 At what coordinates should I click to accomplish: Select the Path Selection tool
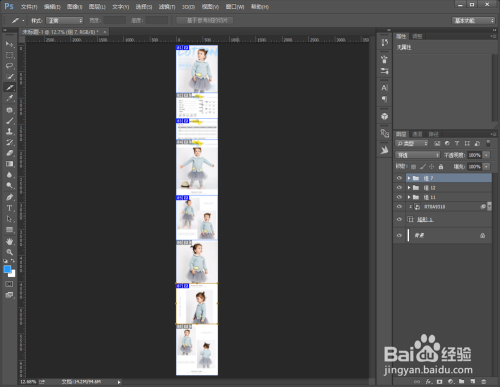pyautogui.click(x=9, y=219)
